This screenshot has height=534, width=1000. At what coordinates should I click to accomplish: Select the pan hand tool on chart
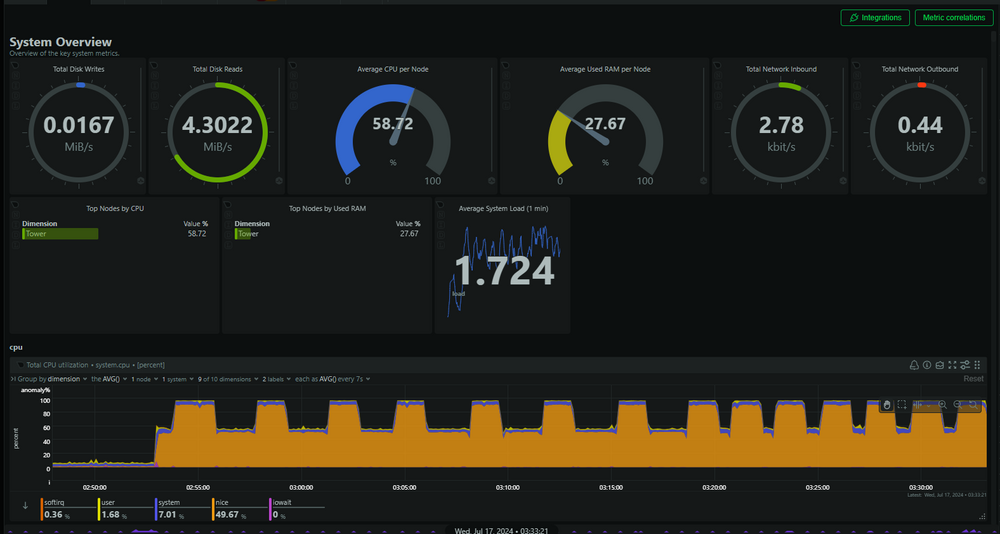886,404
